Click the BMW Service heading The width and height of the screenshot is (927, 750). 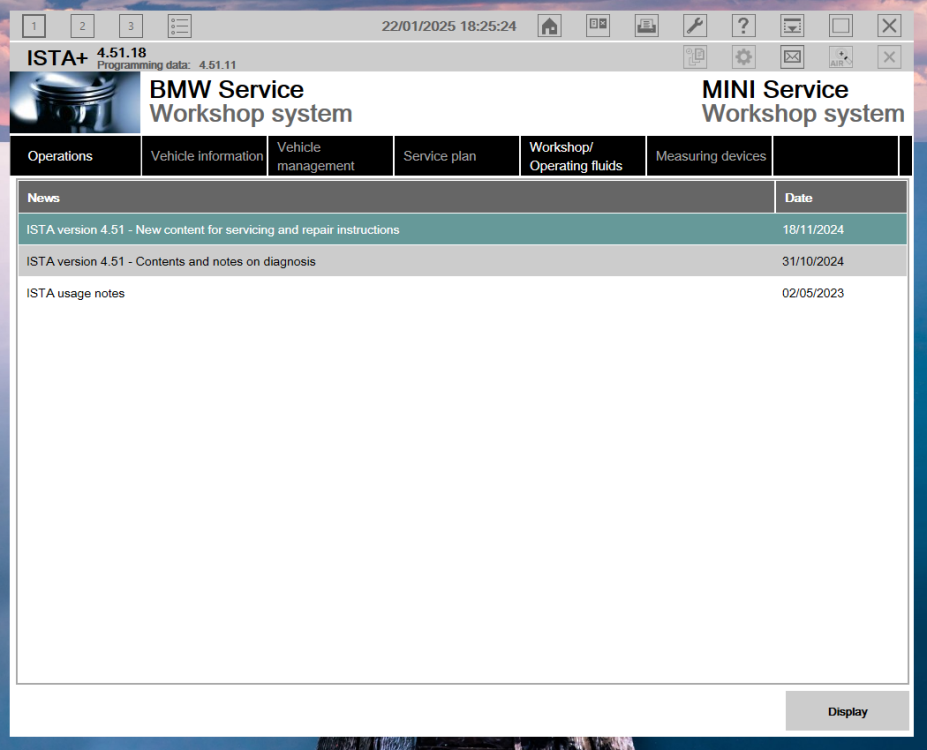tap(226, 90)
